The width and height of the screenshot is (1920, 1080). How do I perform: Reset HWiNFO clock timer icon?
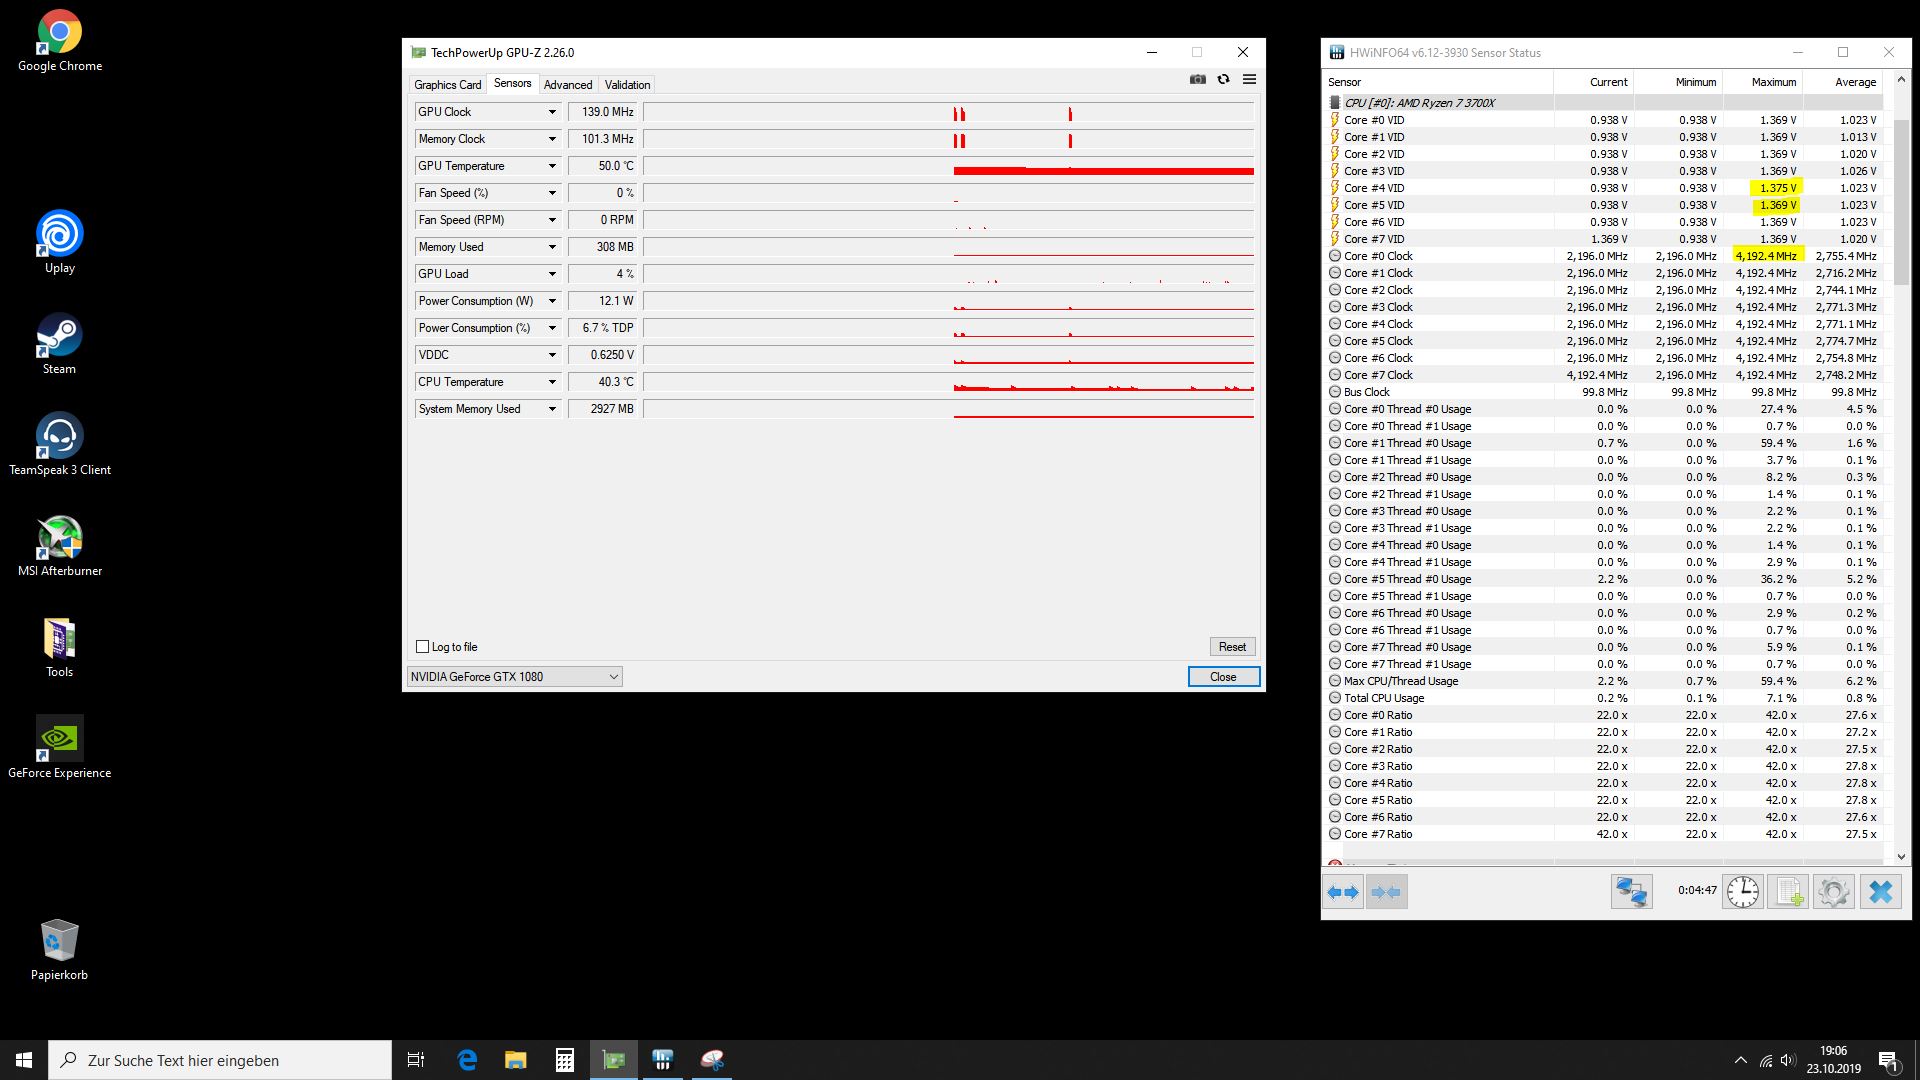1742,891
